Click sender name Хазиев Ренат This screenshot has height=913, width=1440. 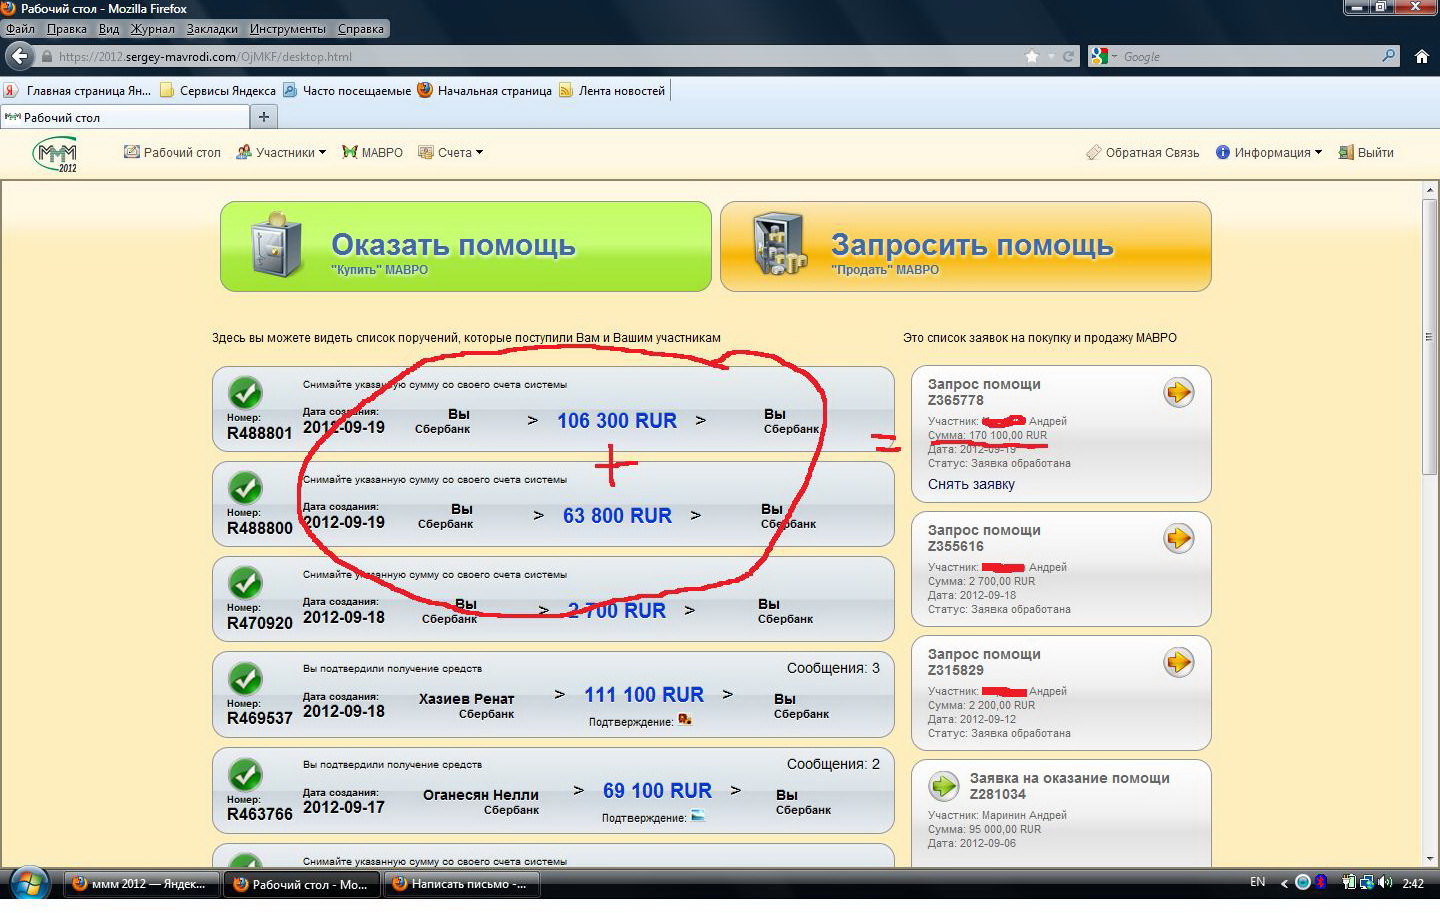466,699
